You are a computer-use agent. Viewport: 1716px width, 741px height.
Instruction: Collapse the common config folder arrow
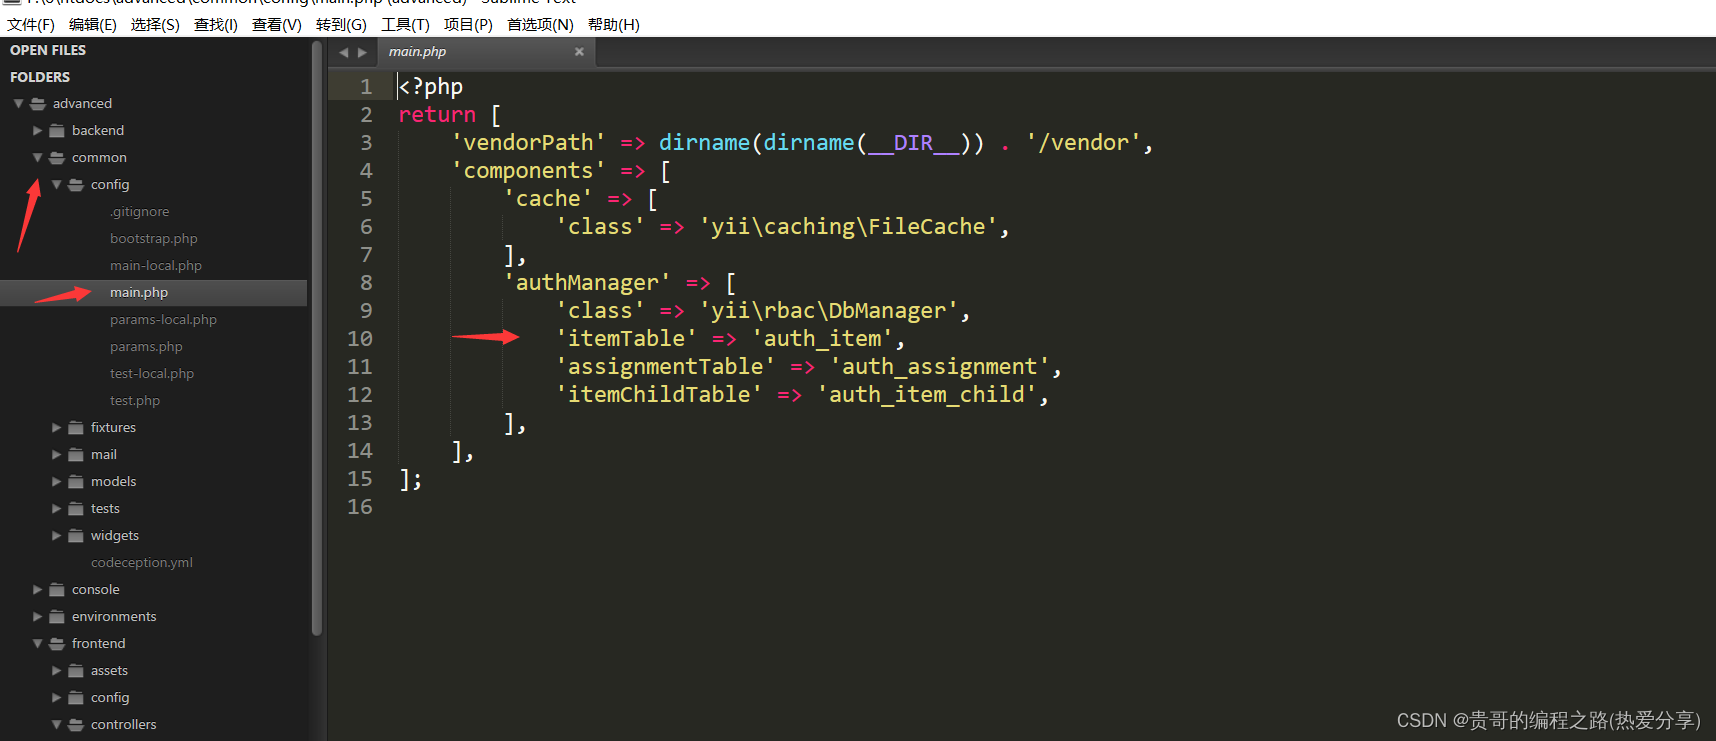coord(56,185)
